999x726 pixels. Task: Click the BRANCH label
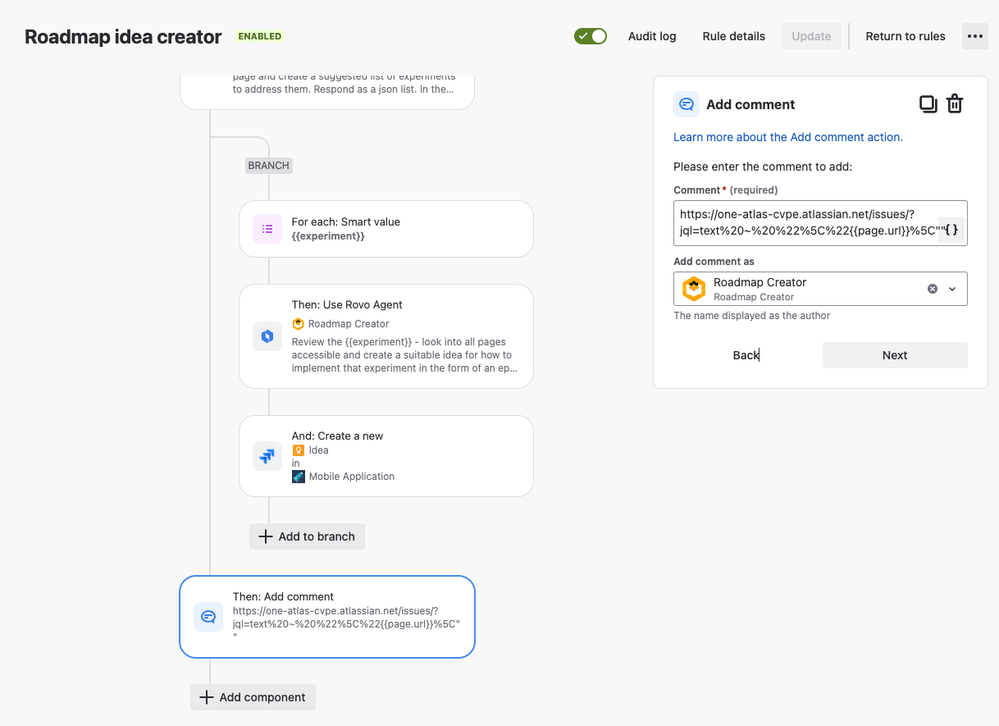(x=269, y=166)
